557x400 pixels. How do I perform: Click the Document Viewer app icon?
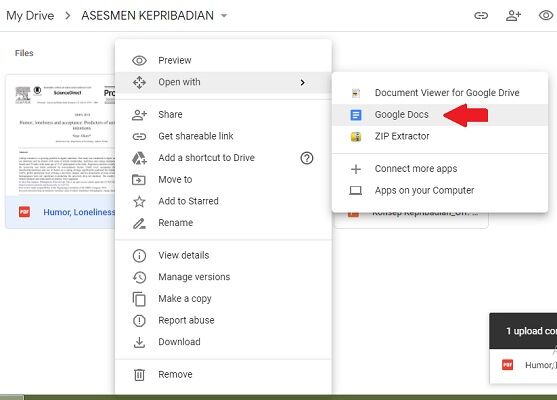pyautogui.click(x=356, y=93)
